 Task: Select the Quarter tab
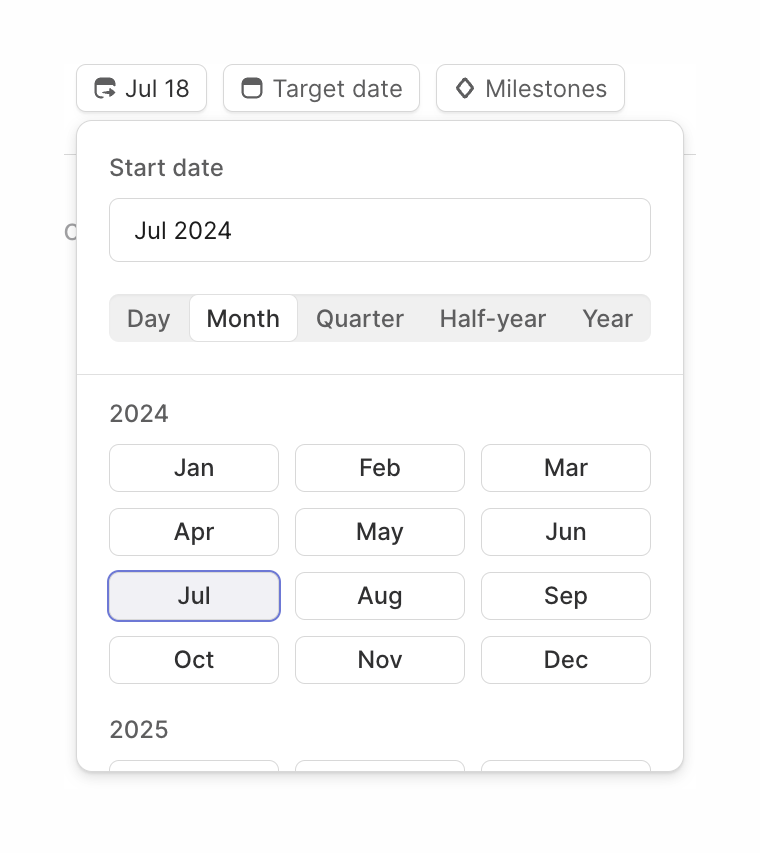tap(359, 318)
